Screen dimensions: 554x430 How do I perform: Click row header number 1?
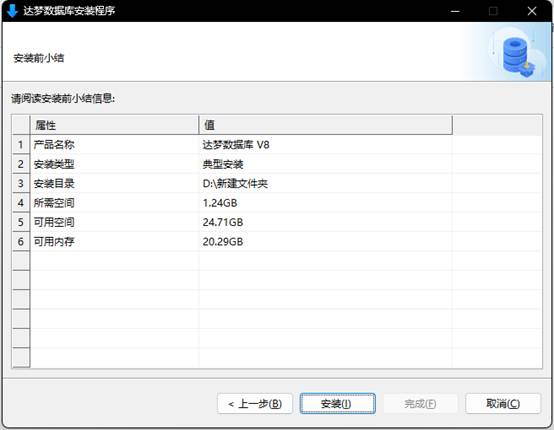click(x=21, y=145)
